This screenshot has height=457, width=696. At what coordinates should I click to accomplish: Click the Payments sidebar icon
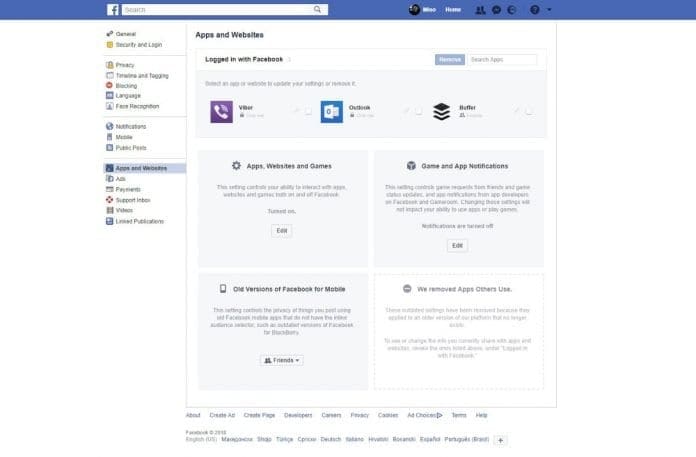pos(110,189)
